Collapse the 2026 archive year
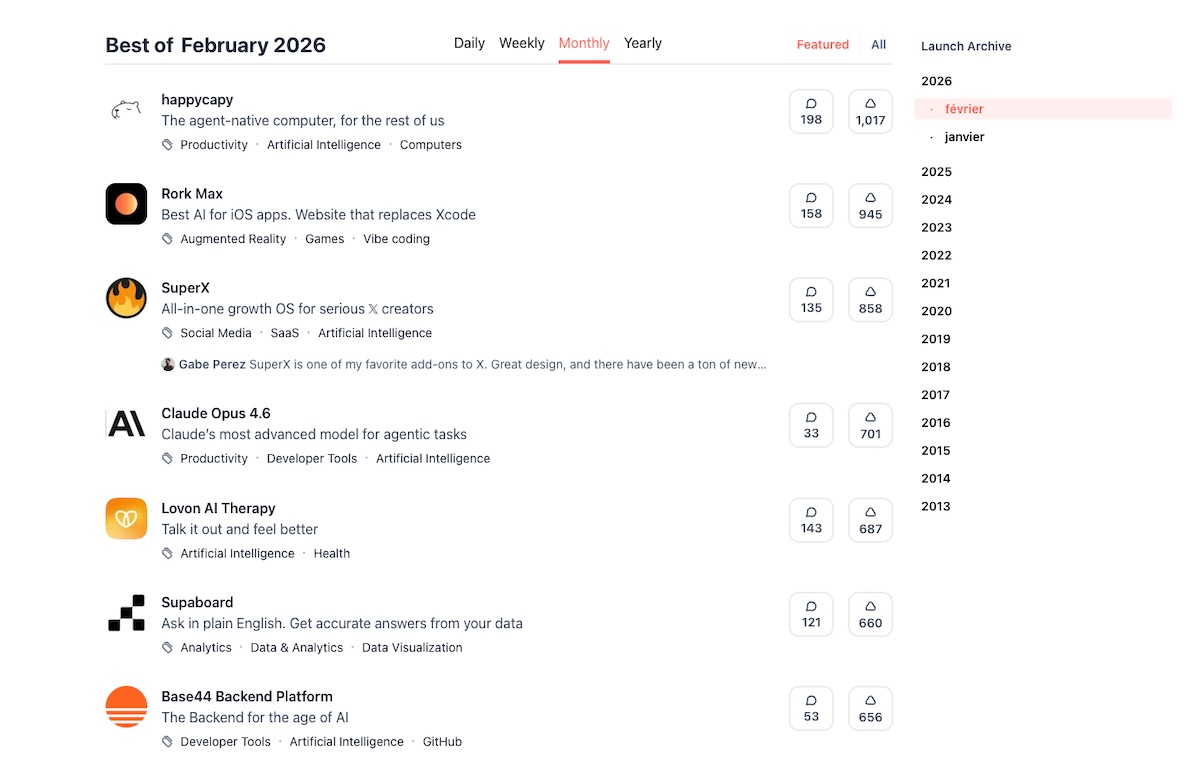 (x=936, y=81)
